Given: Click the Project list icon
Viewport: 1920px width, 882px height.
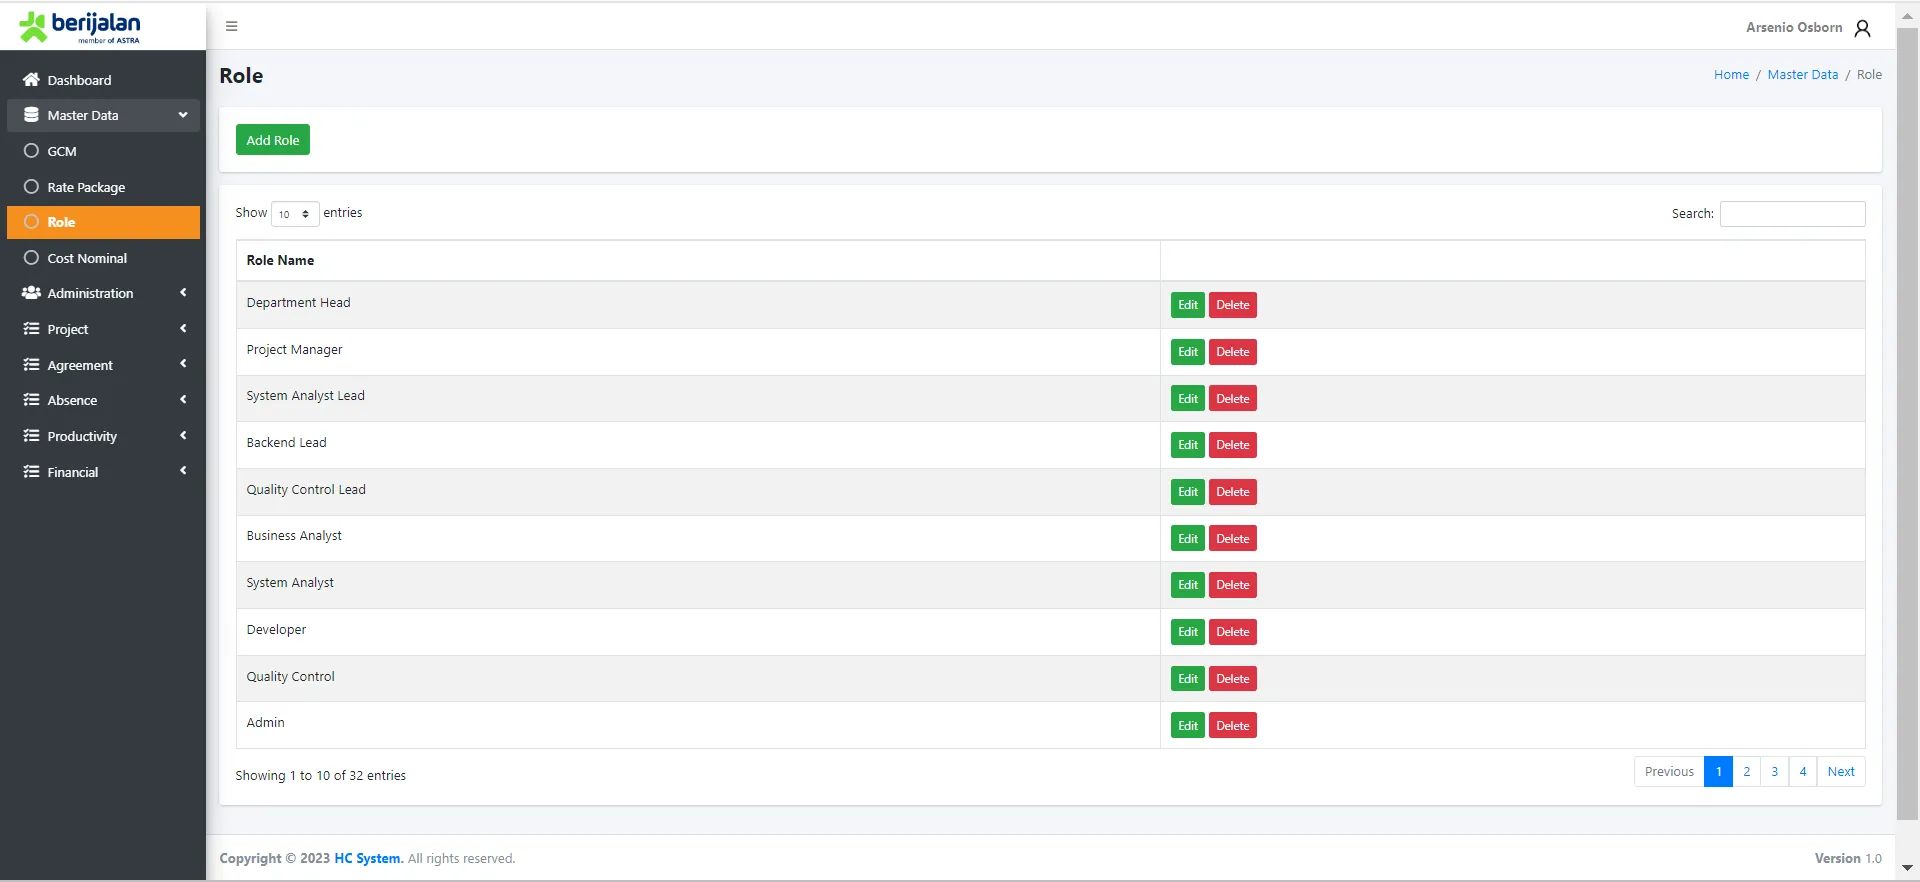Looking at the screenshot, I should coord(31,329).
